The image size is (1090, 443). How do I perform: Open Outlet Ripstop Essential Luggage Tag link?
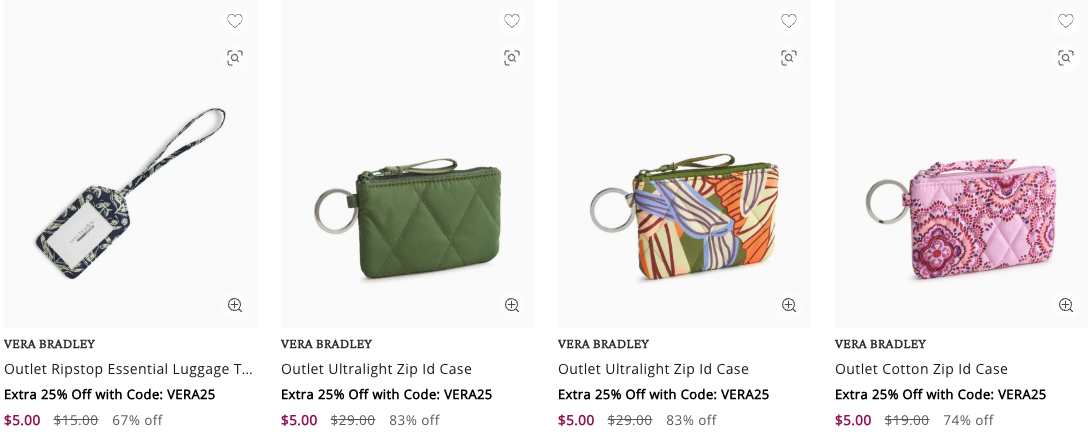128,369
